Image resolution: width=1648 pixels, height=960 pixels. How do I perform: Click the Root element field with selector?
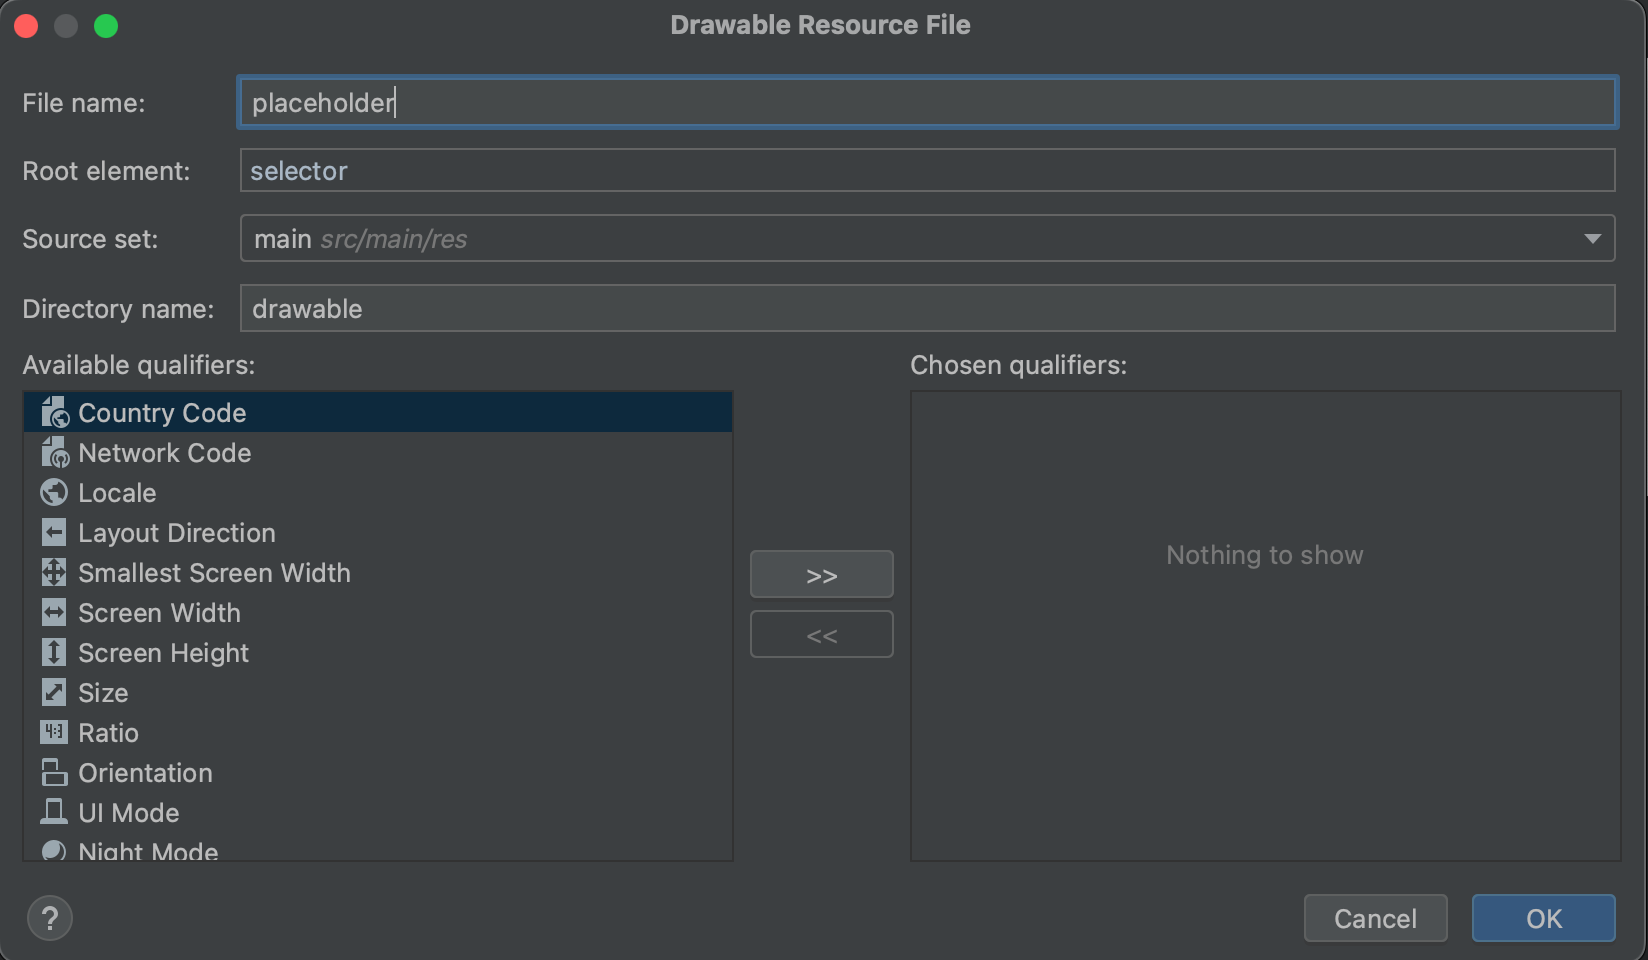[x=927, y=170]
